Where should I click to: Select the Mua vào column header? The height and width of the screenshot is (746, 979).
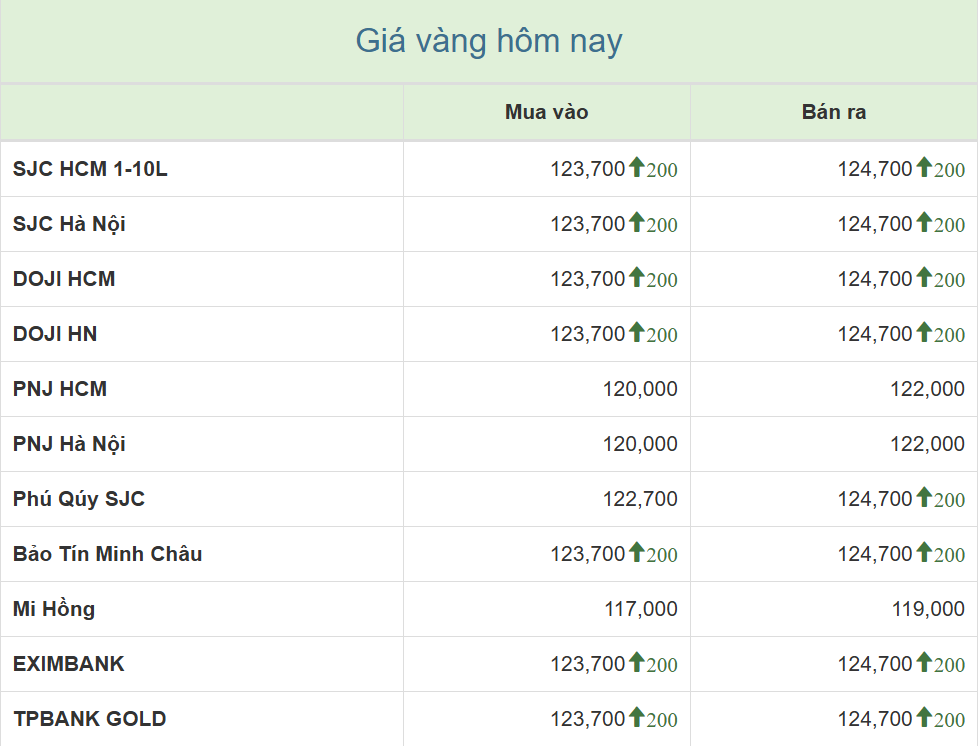coord(546,112)
